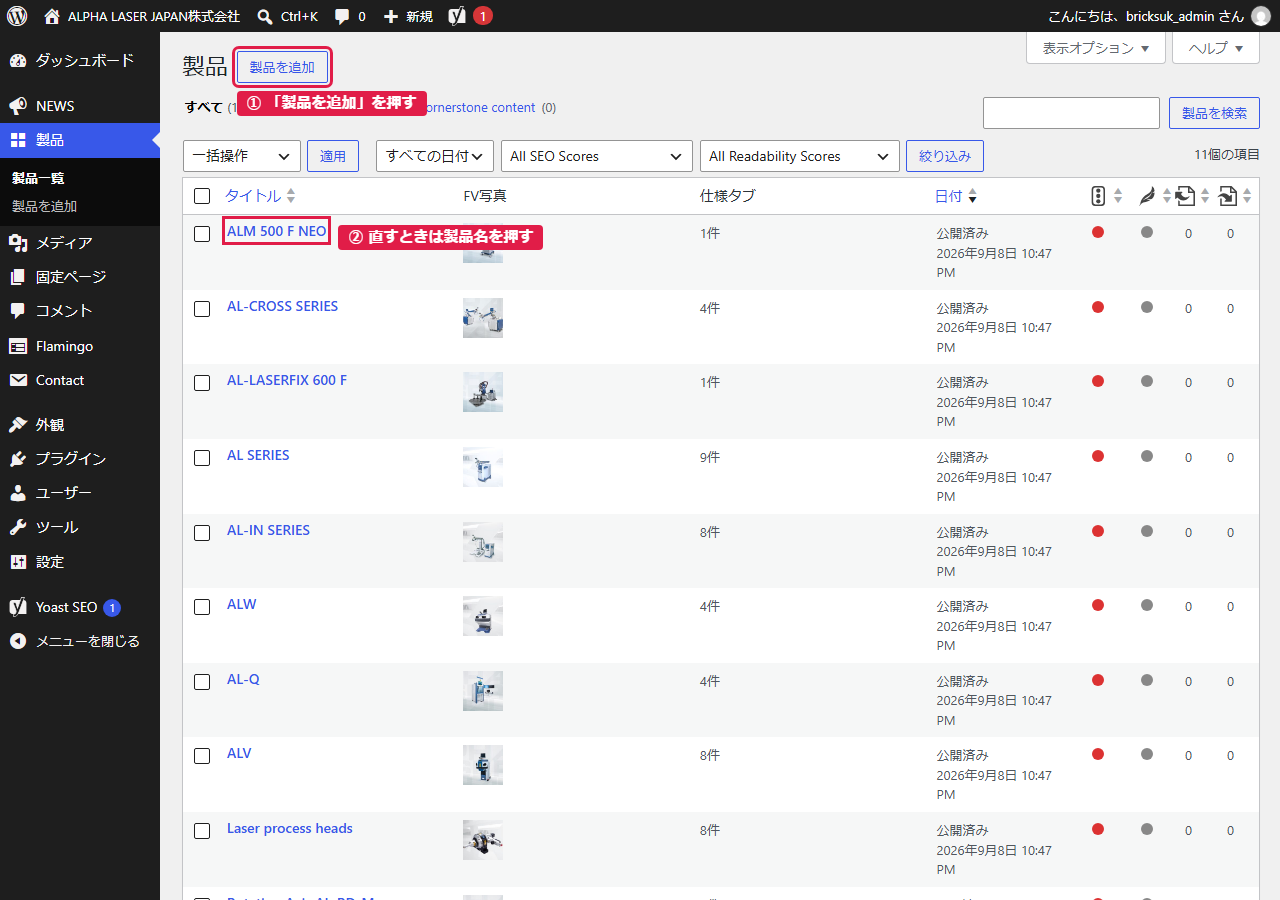
Task: Click the 製品を追加 button beside heading
Action: 282,67
